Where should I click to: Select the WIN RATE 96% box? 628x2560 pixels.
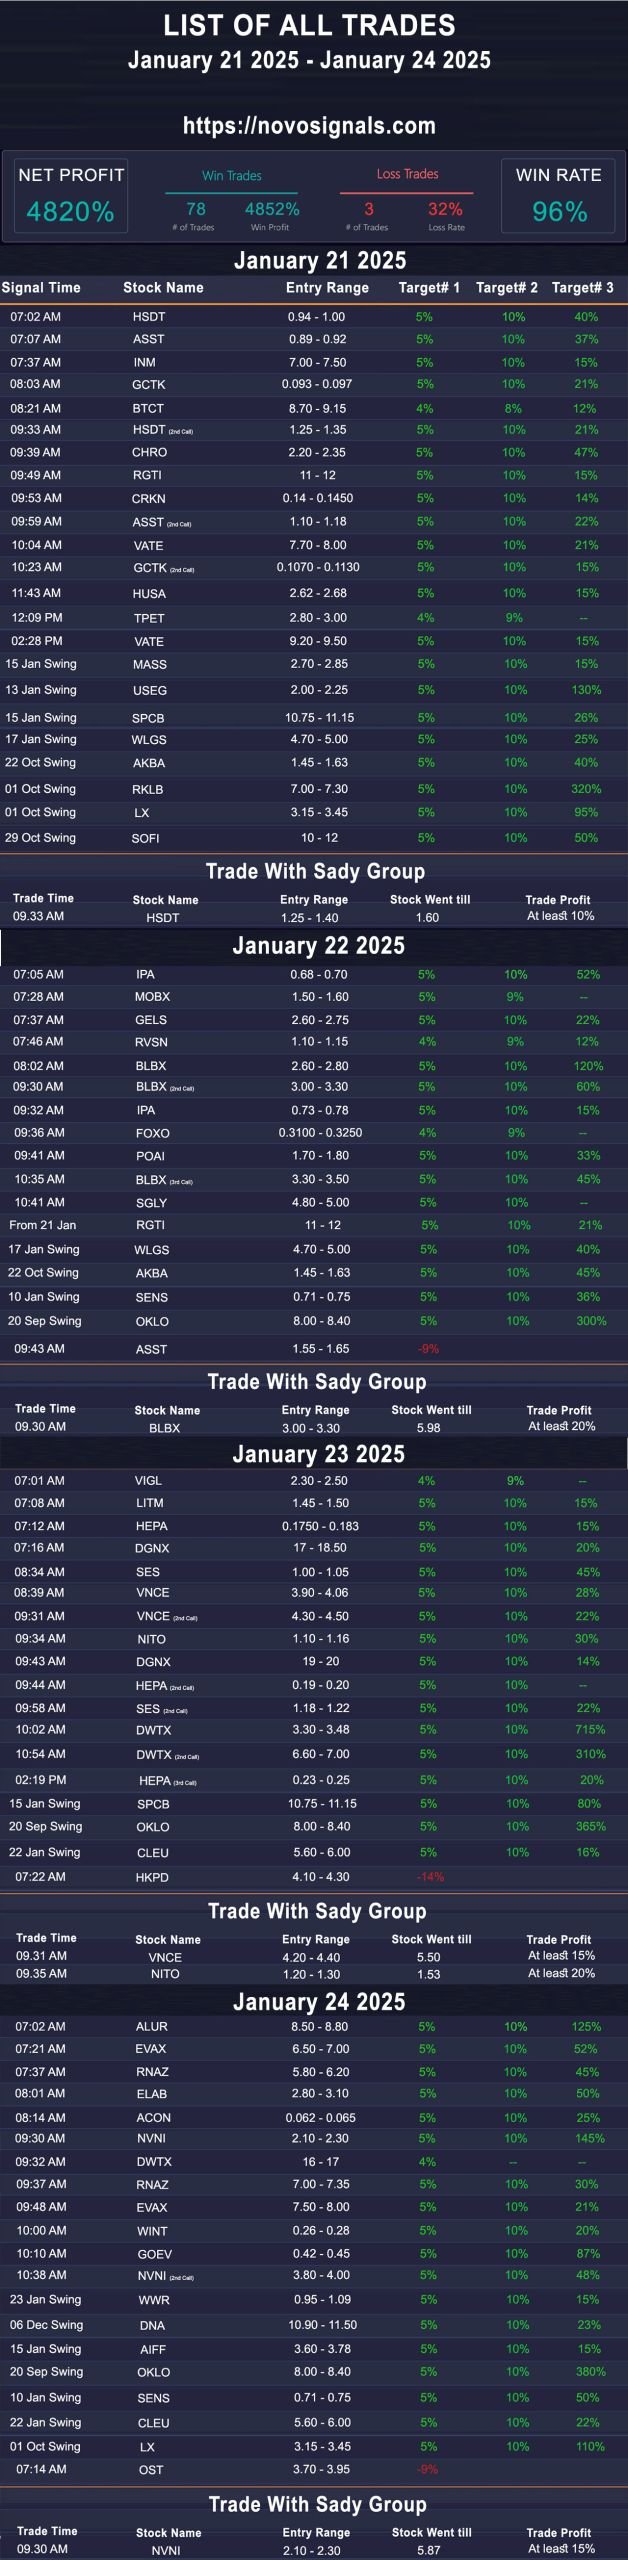[559, 195]
